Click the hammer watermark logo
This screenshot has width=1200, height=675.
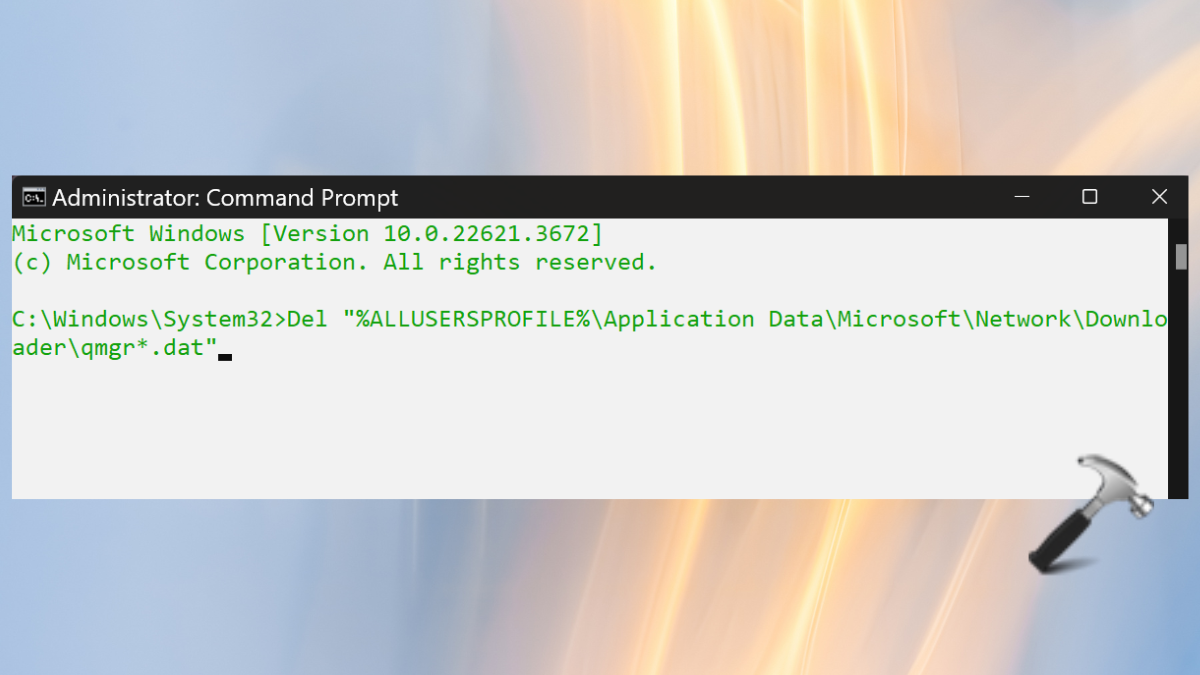click(x=1090, y=513)
